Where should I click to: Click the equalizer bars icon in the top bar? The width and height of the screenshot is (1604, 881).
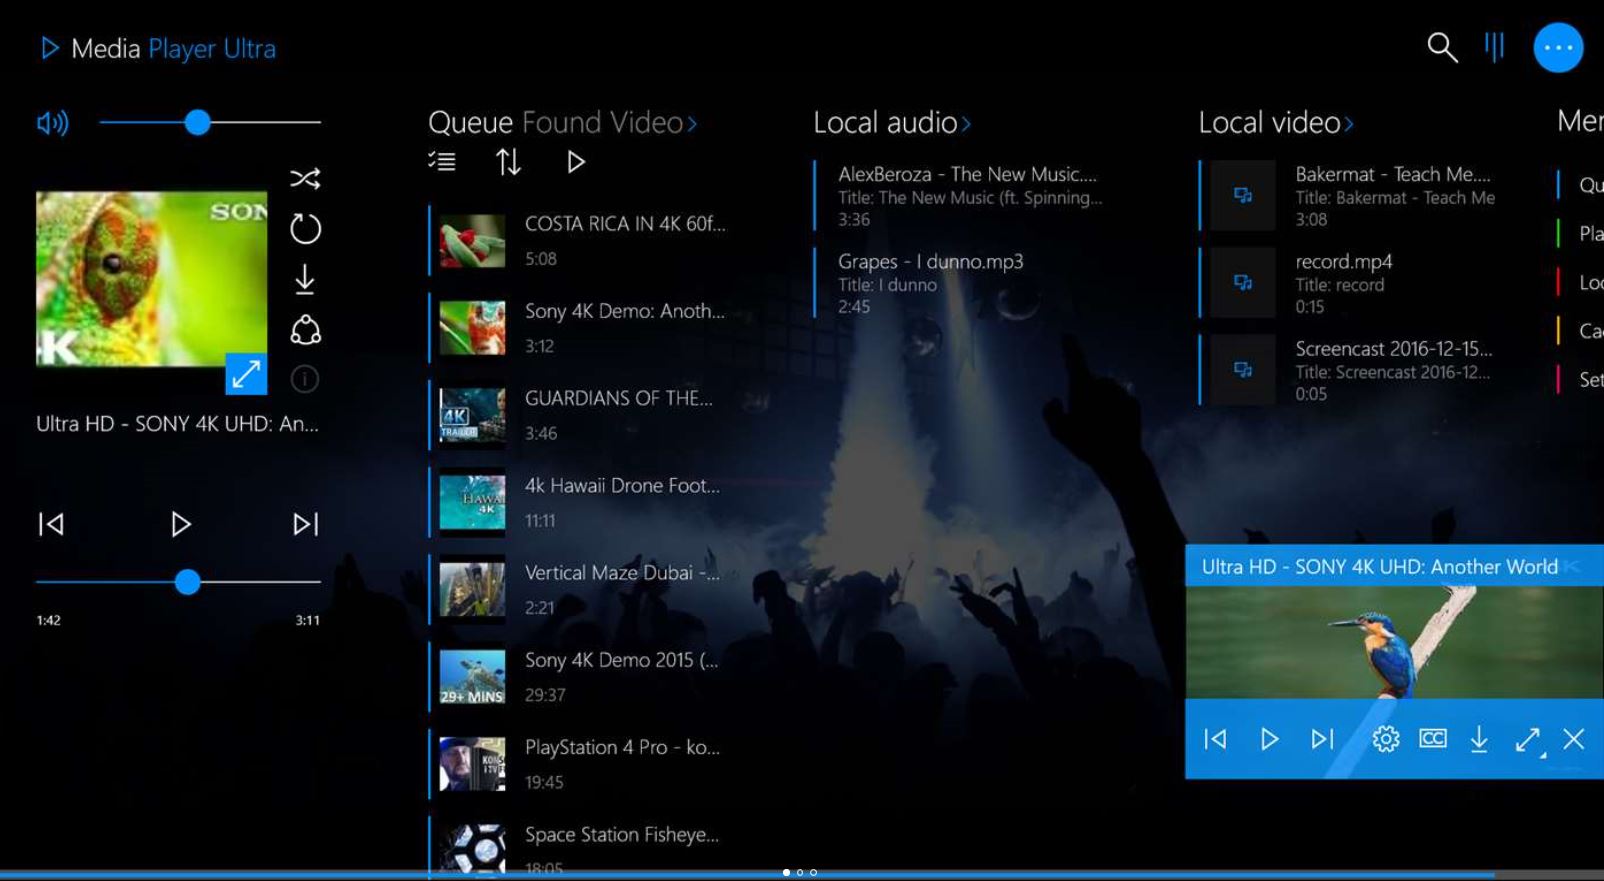[x=1495, y=47]
